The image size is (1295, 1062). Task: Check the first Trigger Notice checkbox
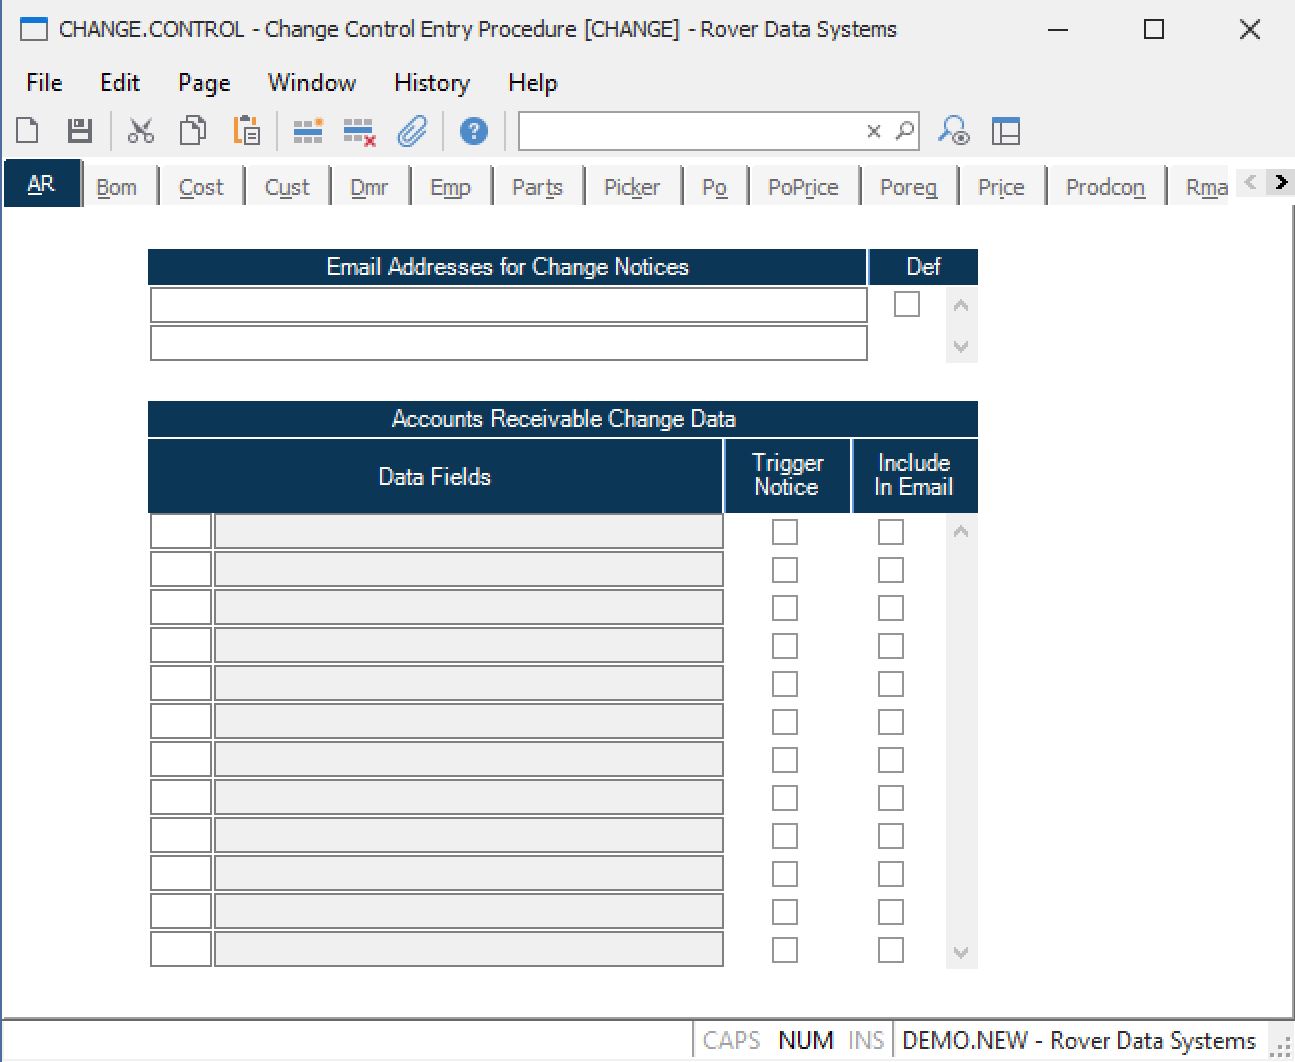coord(785,532)
